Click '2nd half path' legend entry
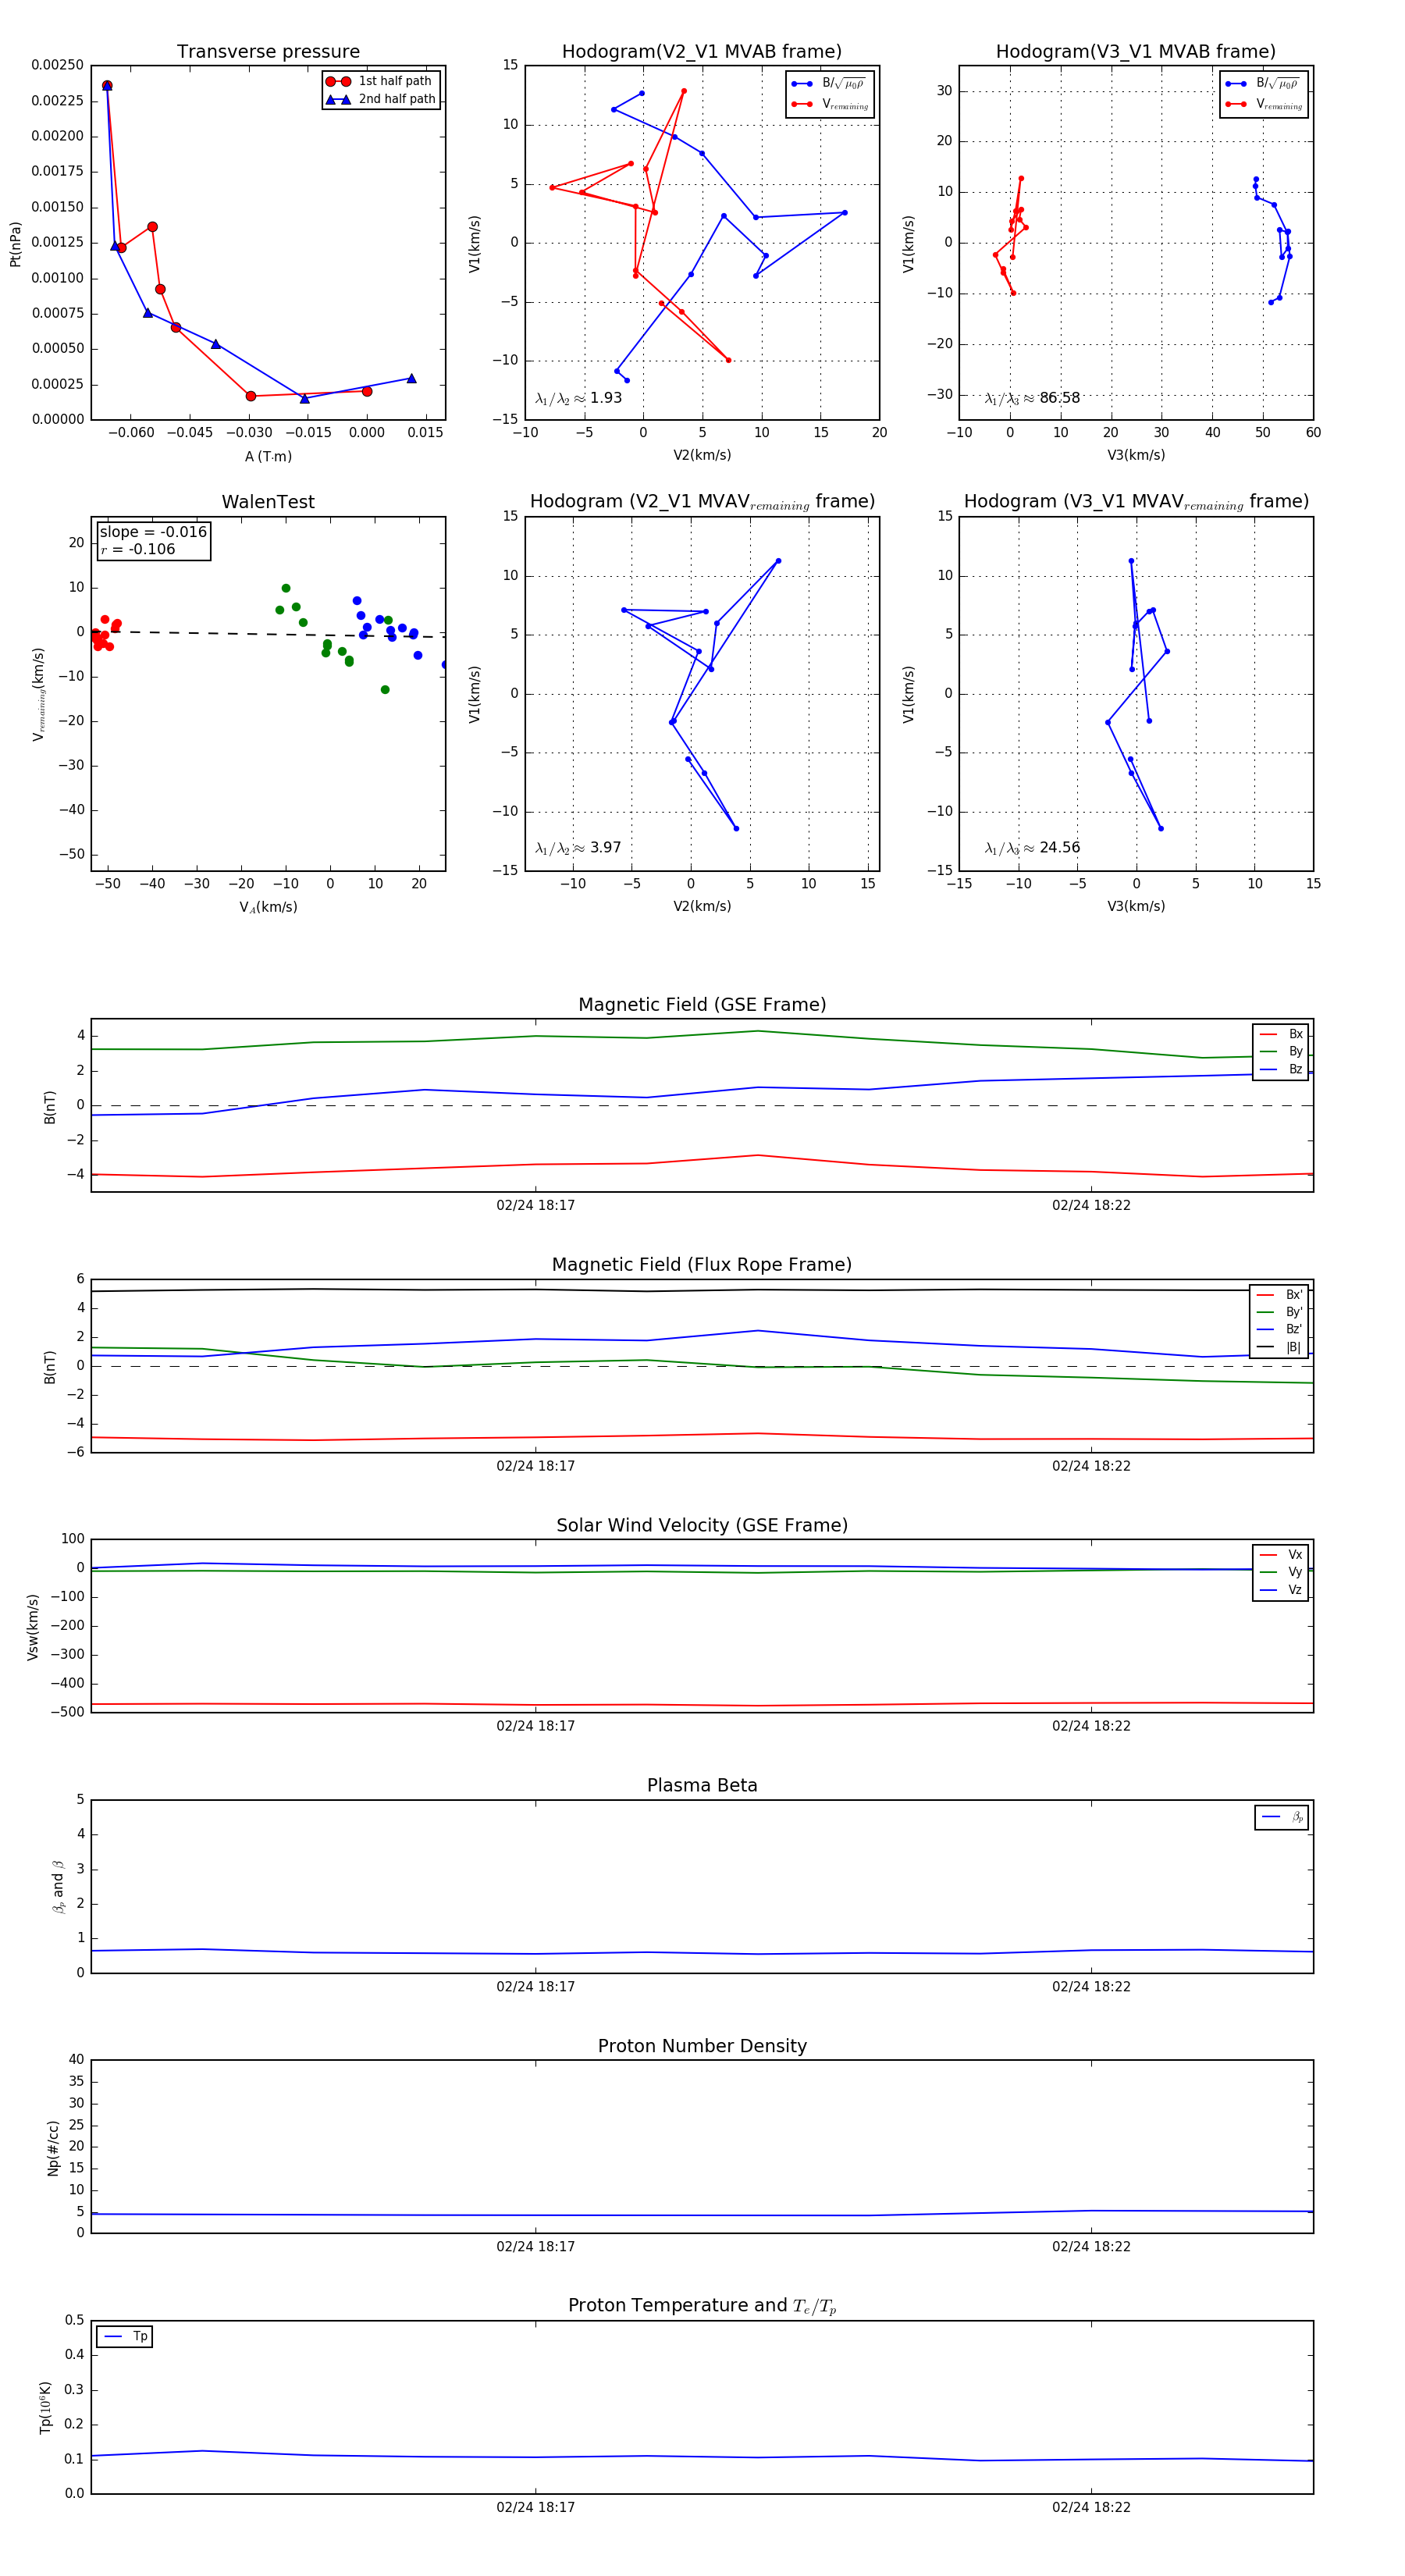Image resolution: width=1405 pixels, height=2576 pixels. coord(380,99)
